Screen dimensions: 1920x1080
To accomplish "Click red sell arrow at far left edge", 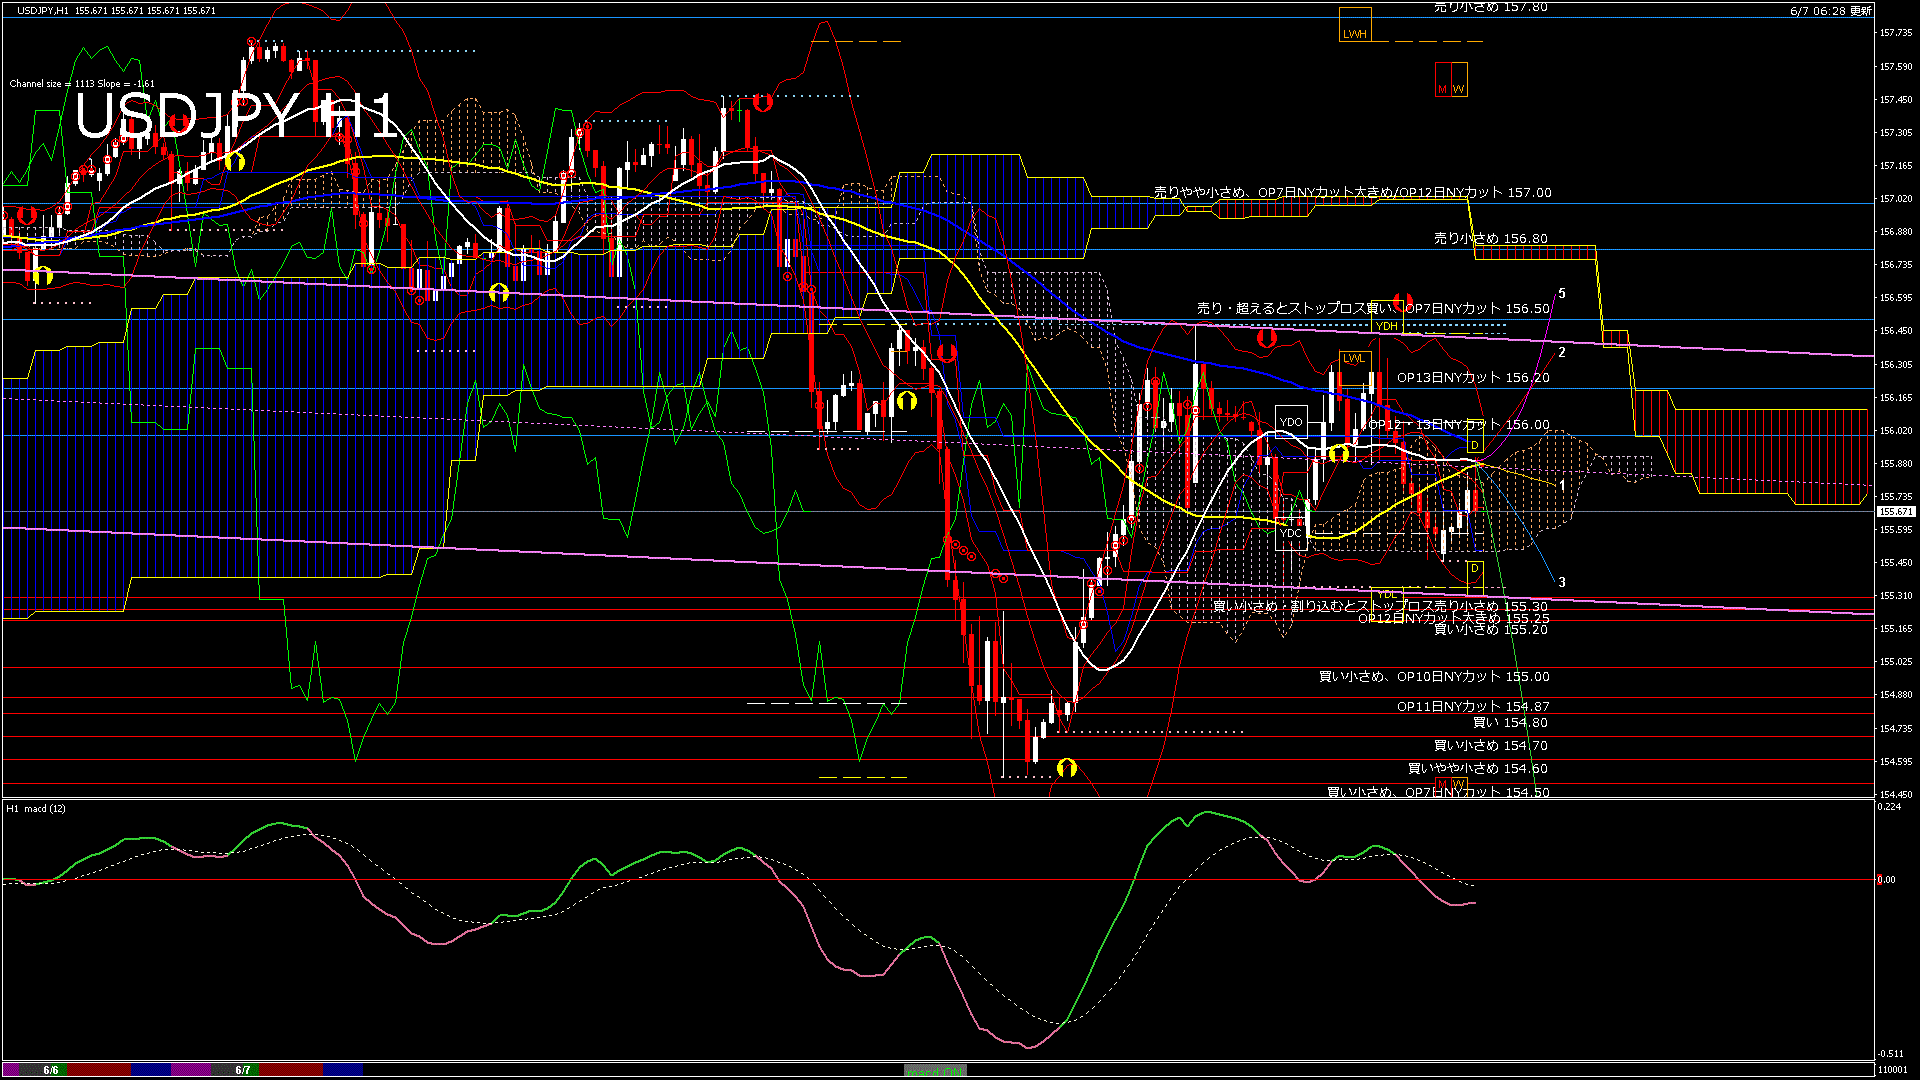I will click(x=26, y=216).
